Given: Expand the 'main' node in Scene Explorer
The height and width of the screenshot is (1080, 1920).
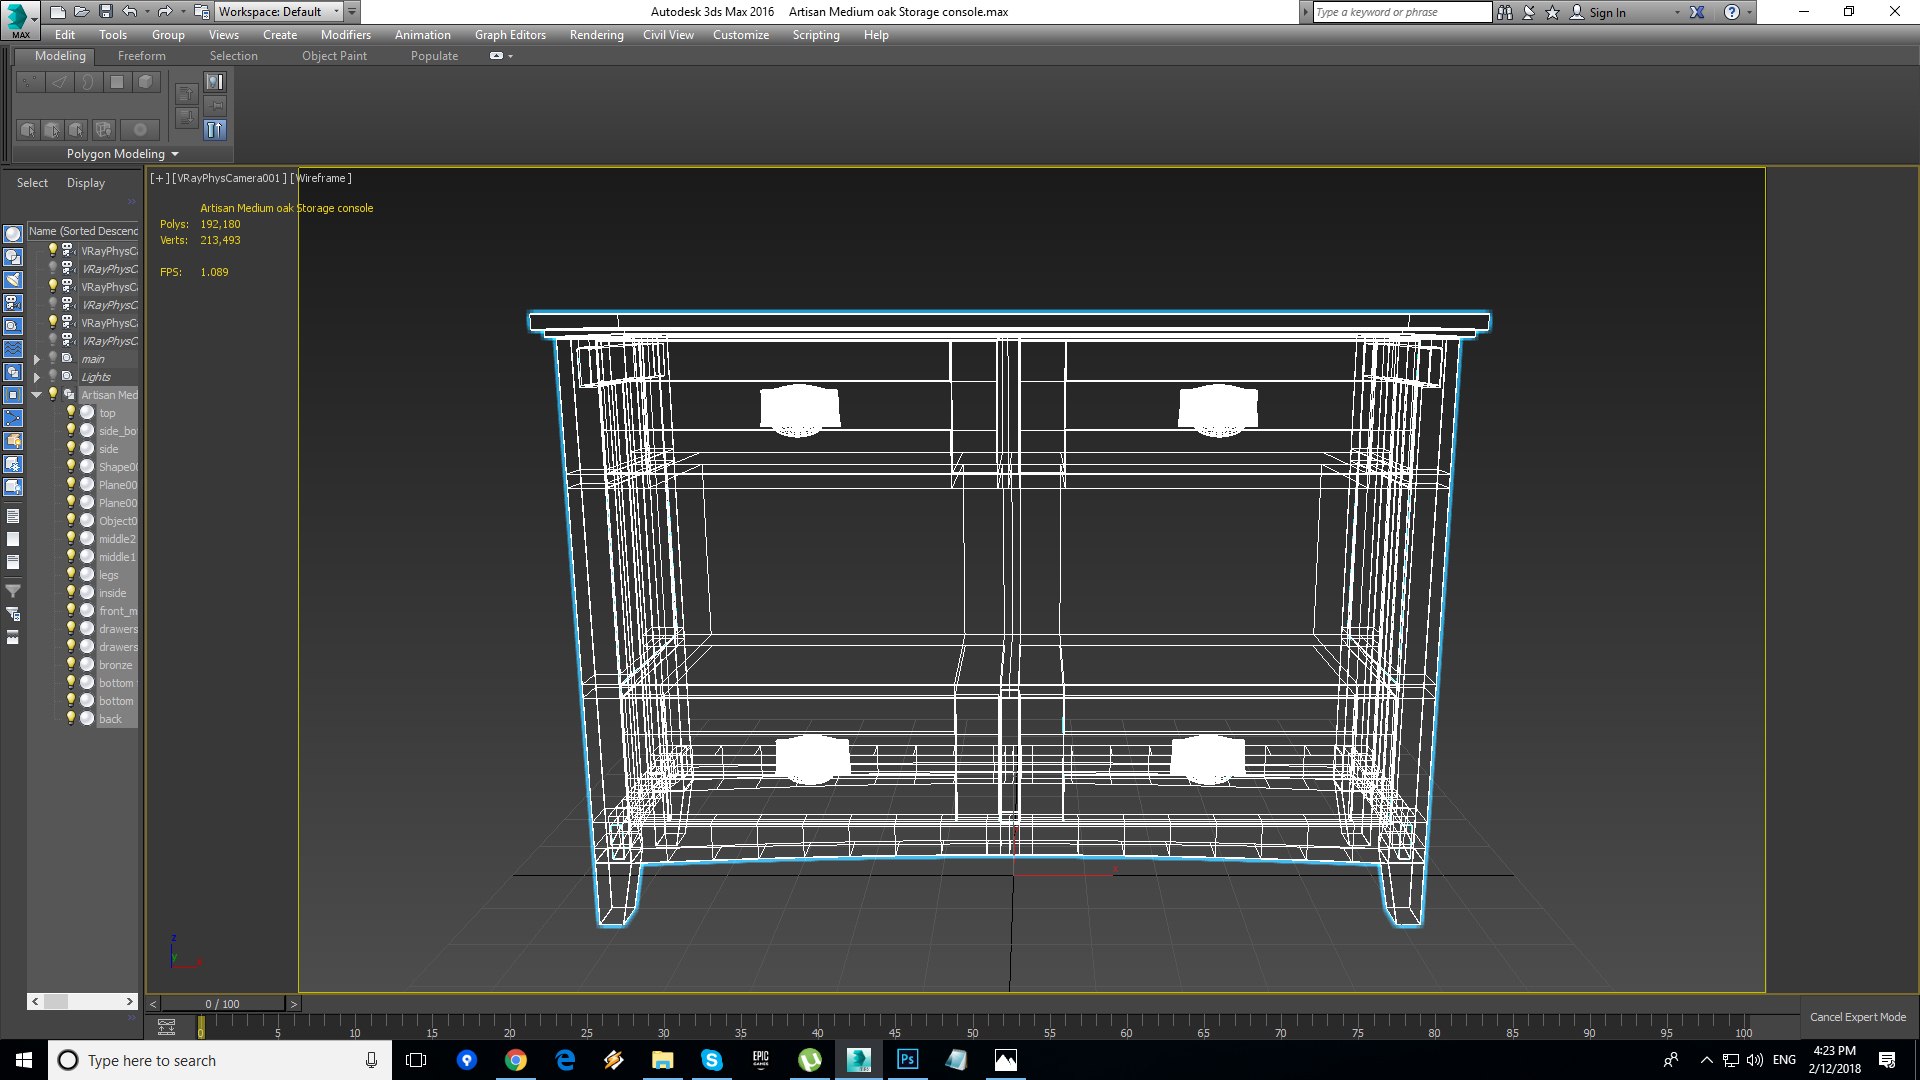Looking at the screenshot, I should [37, 359].
